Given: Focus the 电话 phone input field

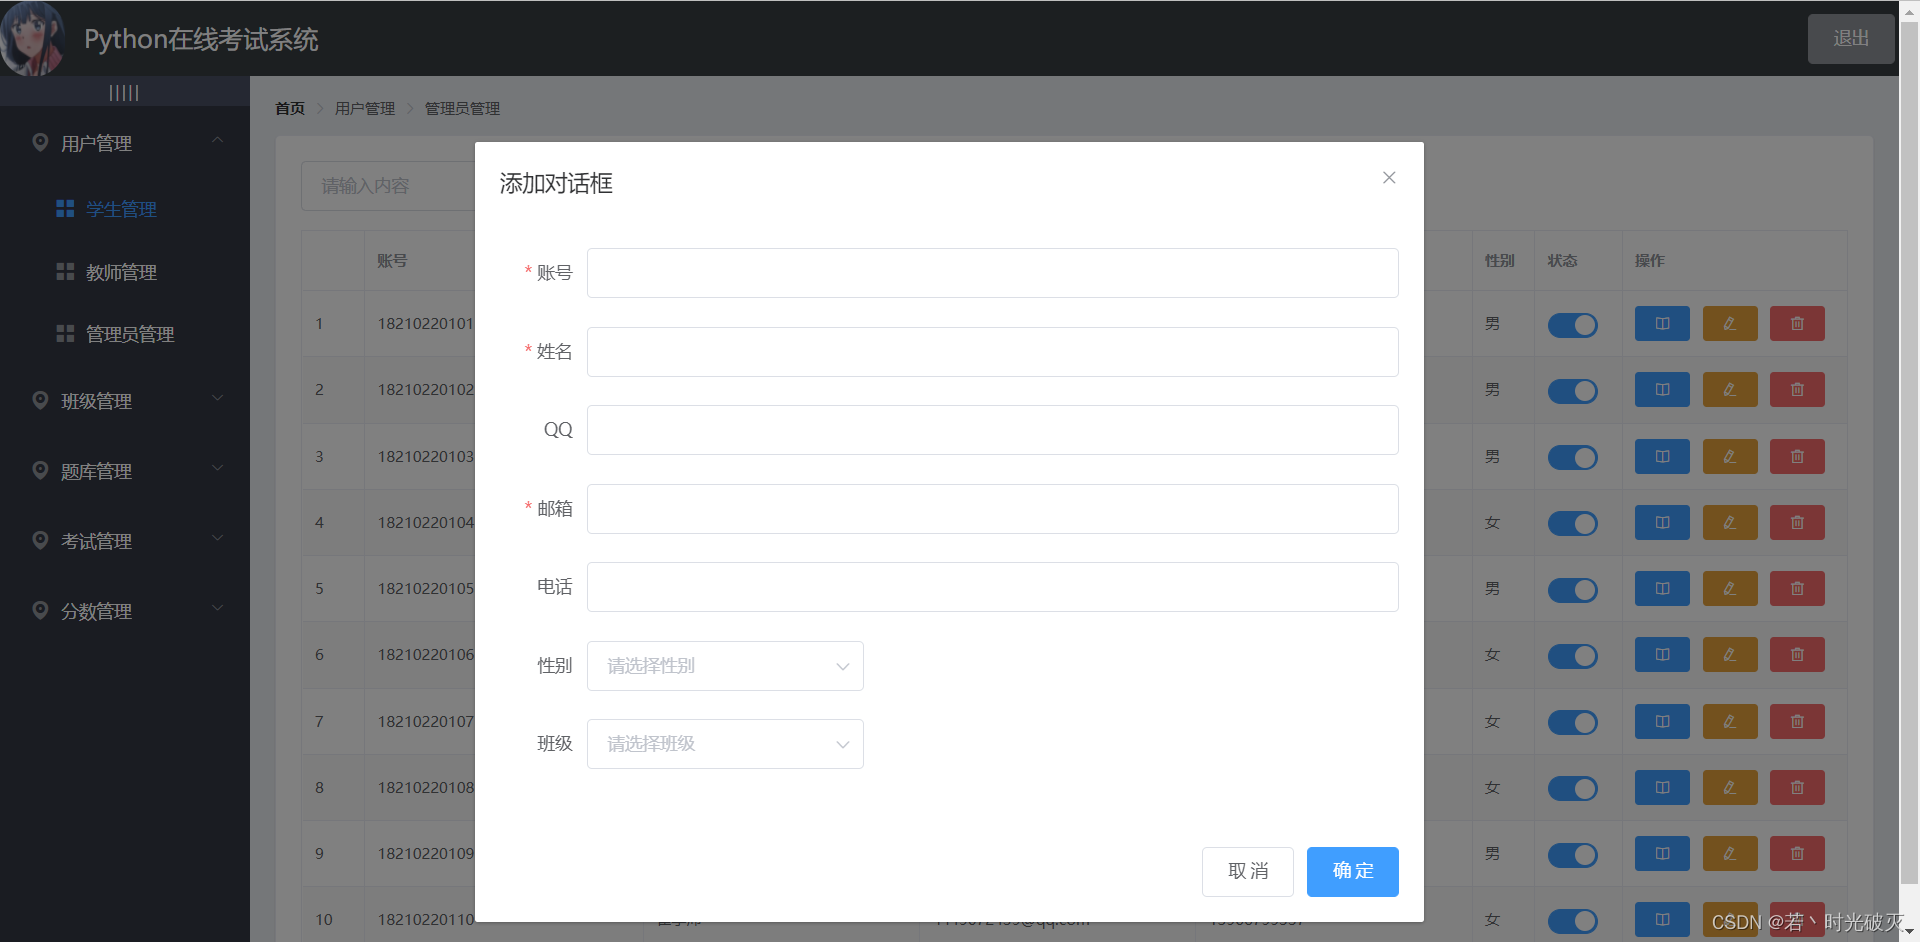Looking at the screenshot, I should [x=993, y=587].
